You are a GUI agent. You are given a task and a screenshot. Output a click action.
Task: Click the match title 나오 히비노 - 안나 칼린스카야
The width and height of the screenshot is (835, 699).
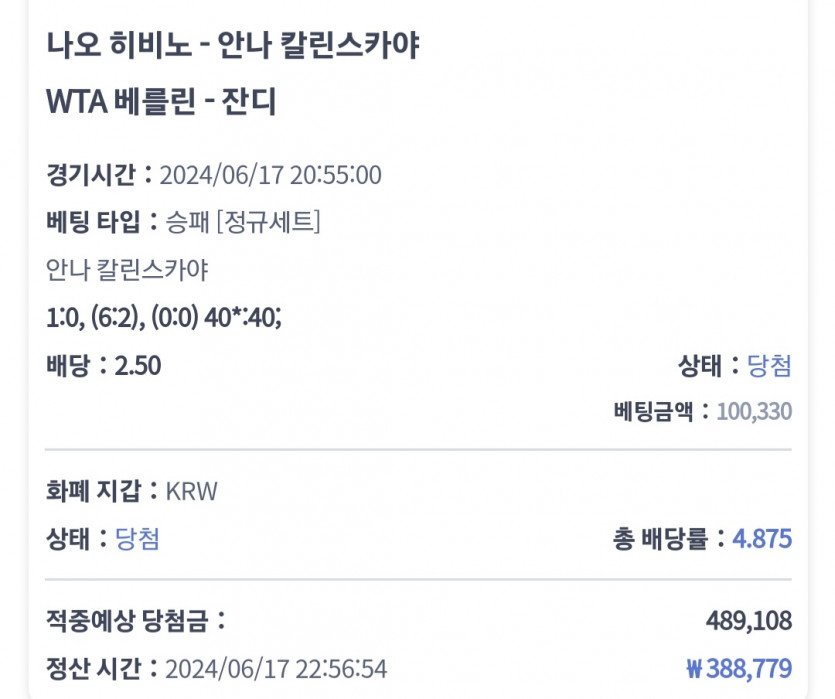click(232, 46)
